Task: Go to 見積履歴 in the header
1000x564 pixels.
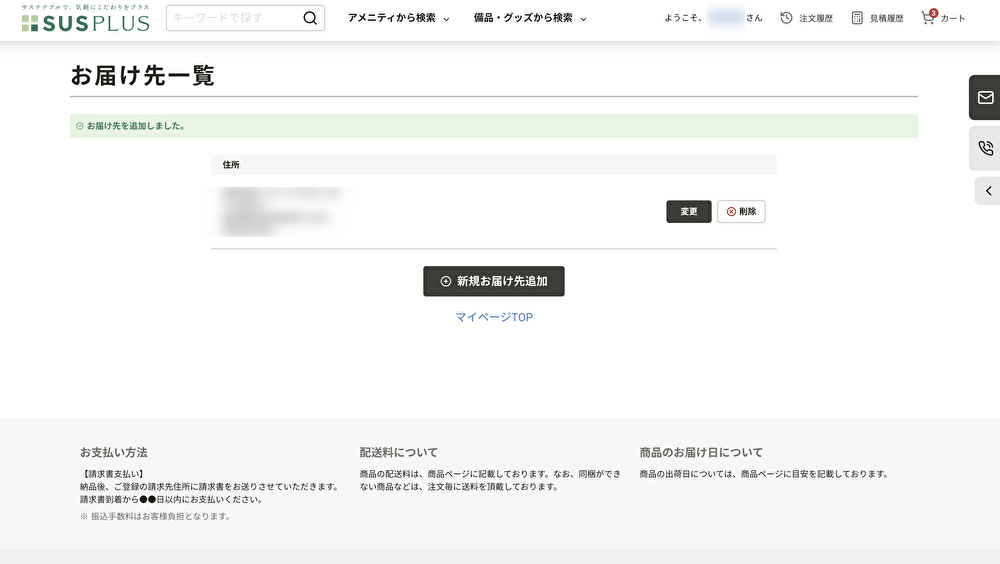Action: tap(886, 18)
